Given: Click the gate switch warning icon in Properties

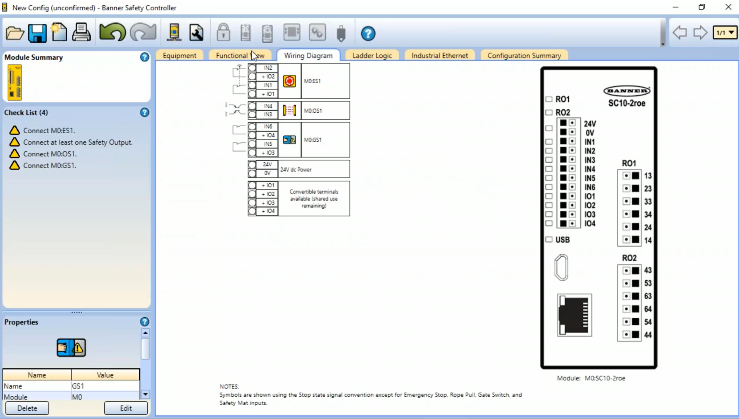Looking at the screenshot, I should (72, 347).
